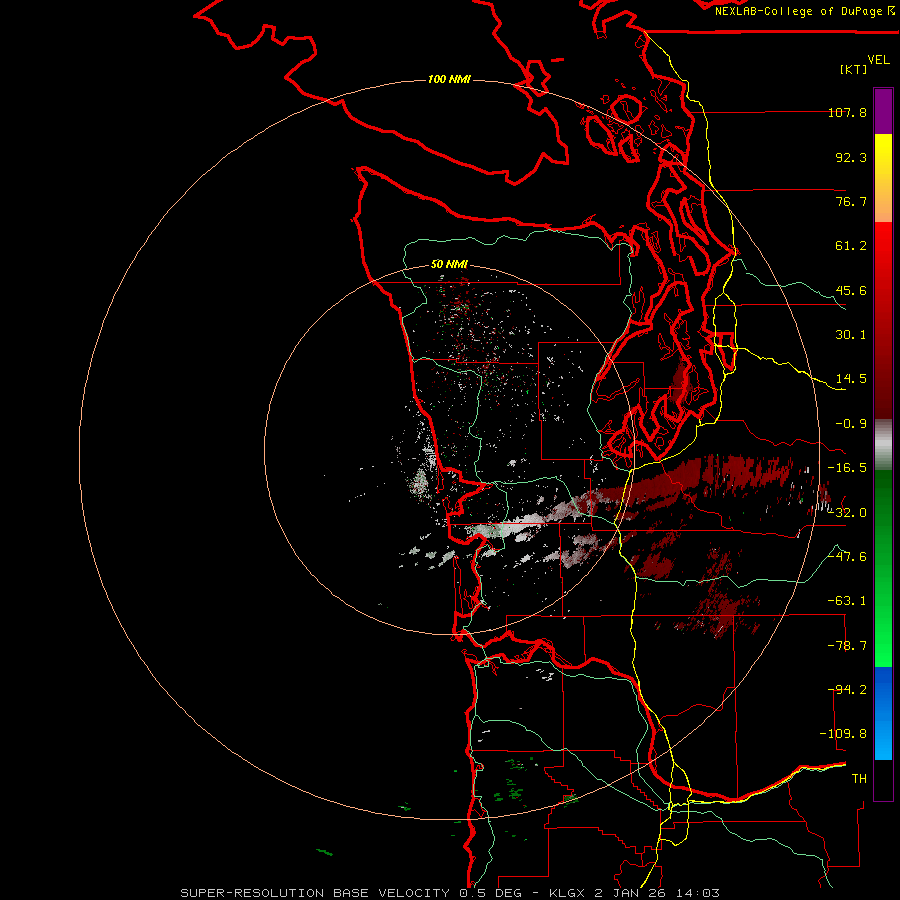Click the Super-Resolution Base Velocity caption
The height and width of the screenshot is (900, 900).
click(x=450, y=893)
